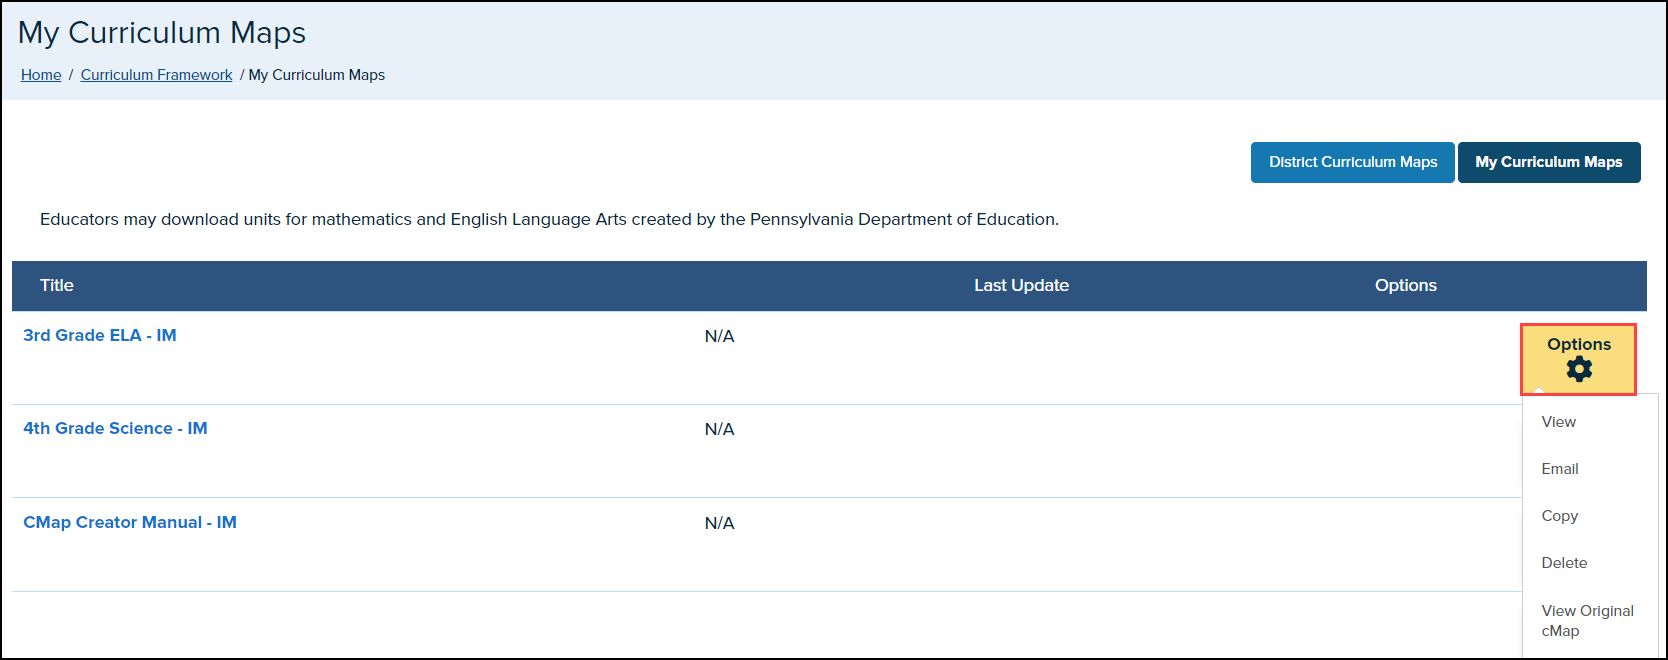
Task: Select Delete in the Options menu
Action: pos(1564,563)
